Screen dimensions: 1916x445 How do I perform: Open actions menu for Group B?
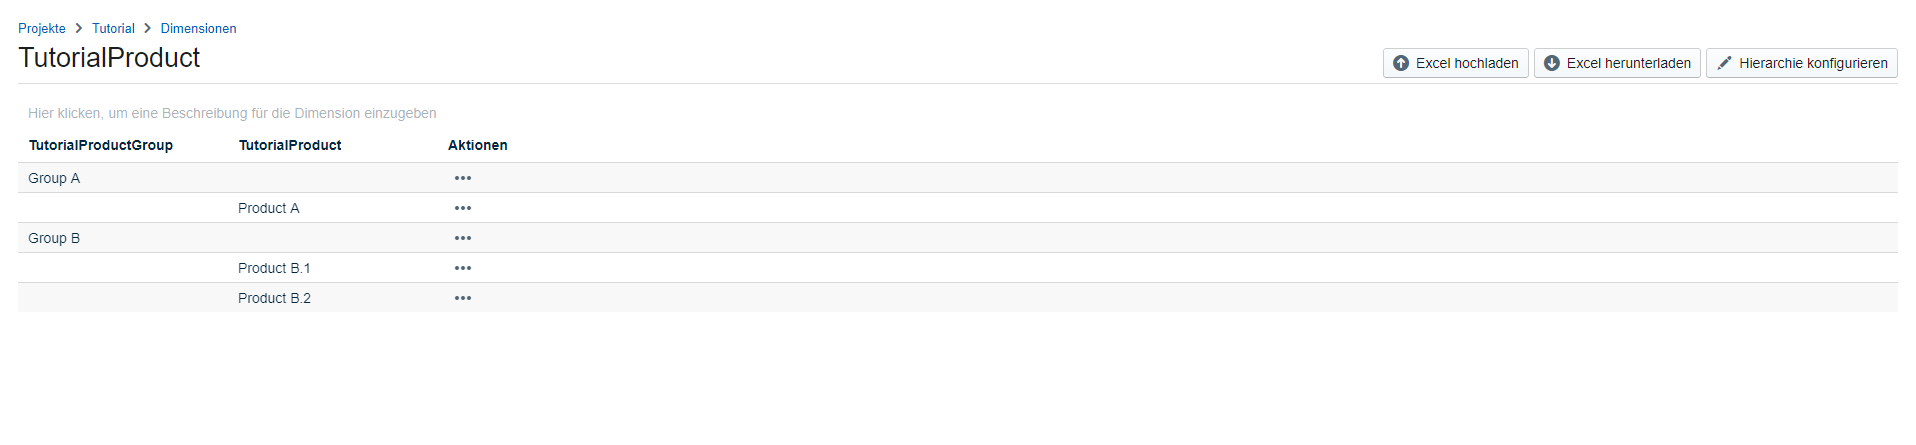pos(462,238)
